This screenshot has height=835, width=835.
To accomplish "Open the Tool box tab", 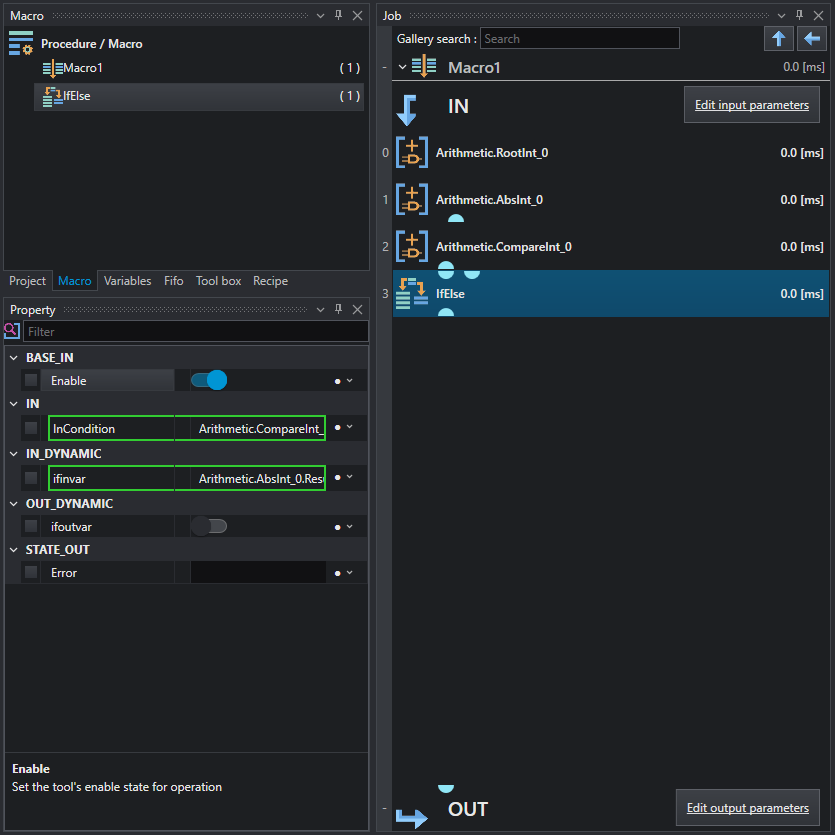I will (218, 281).
